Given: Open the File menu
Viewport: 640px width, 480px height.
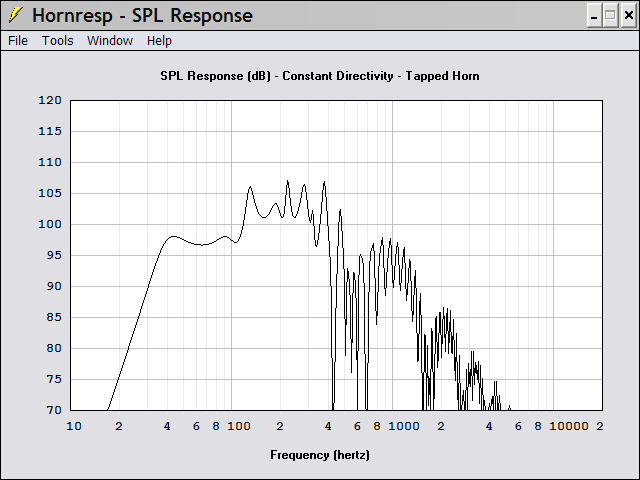Looking at the screenshot, I should pos(18,40).
